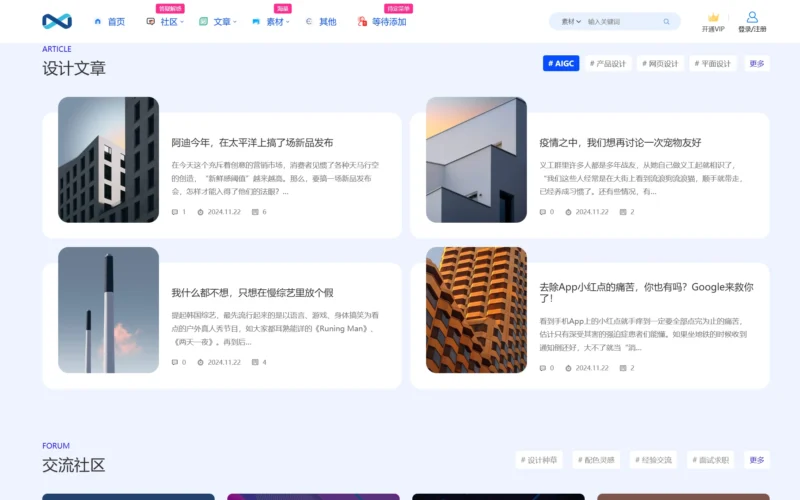Viewport: 800px width, 500px height.
Task: Switch to the # 产品设计 tag
Action: (x=608, y=63)
